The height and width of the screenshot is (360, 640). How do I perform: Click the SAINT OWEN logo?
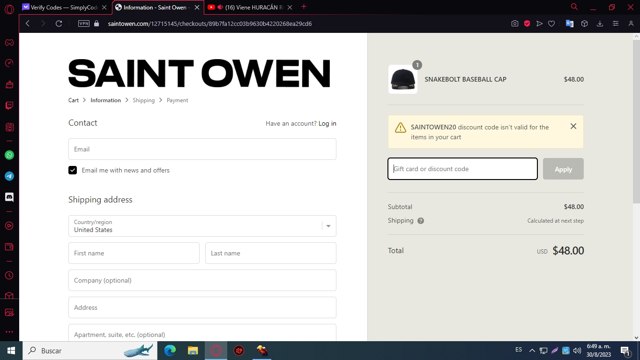coord(199,73)
